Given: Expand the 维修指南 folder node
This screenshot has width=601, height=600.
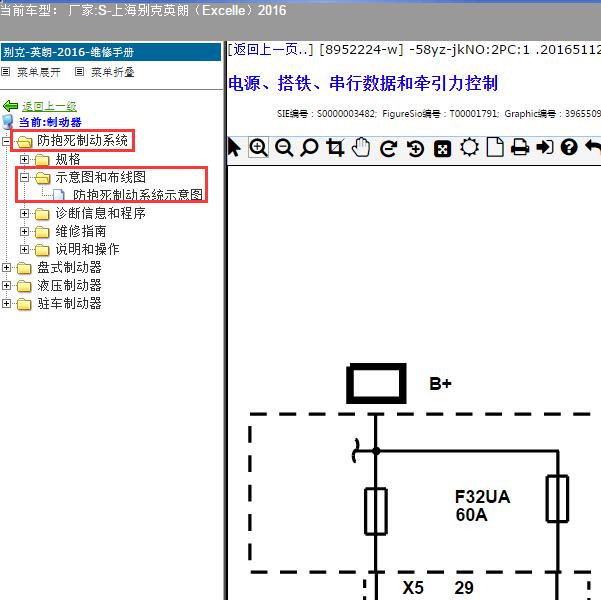Looking at the screenshot, I should point(25,231).
